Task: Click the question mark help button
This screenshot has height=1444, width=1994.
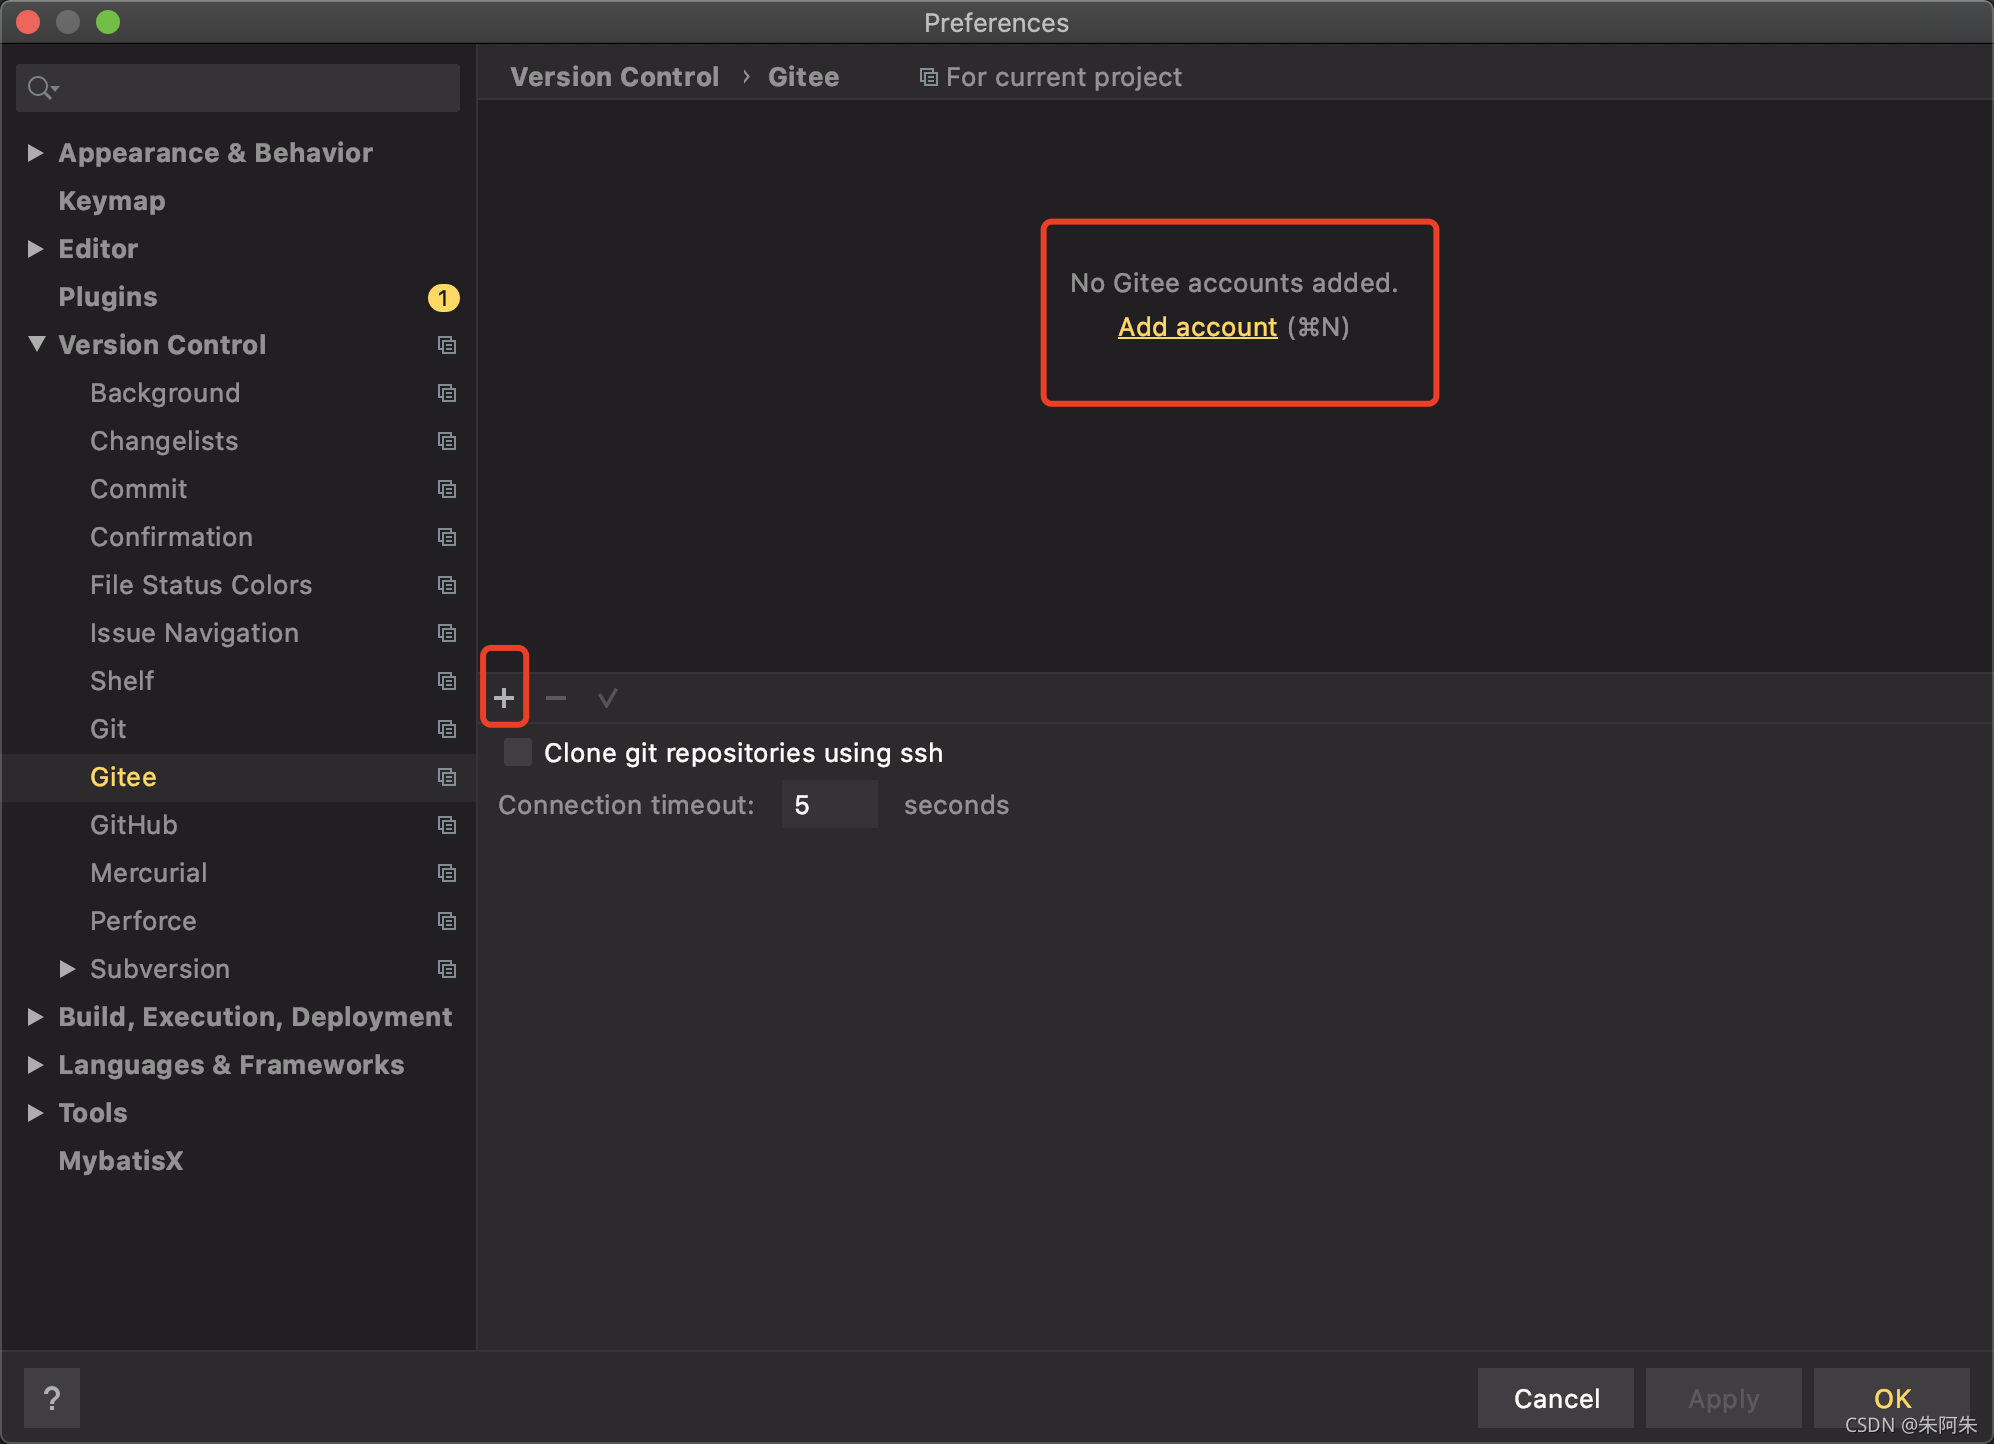Action: point(52,1398)
